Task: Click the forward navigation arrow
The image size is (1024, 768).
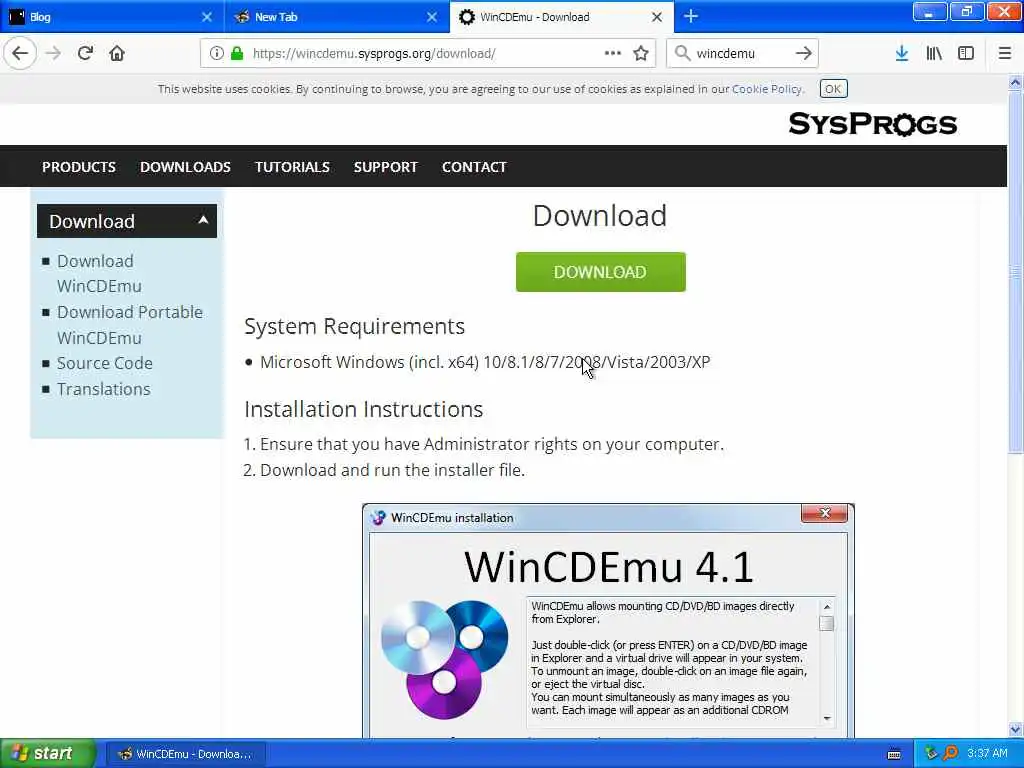Action: pos(54,53)
